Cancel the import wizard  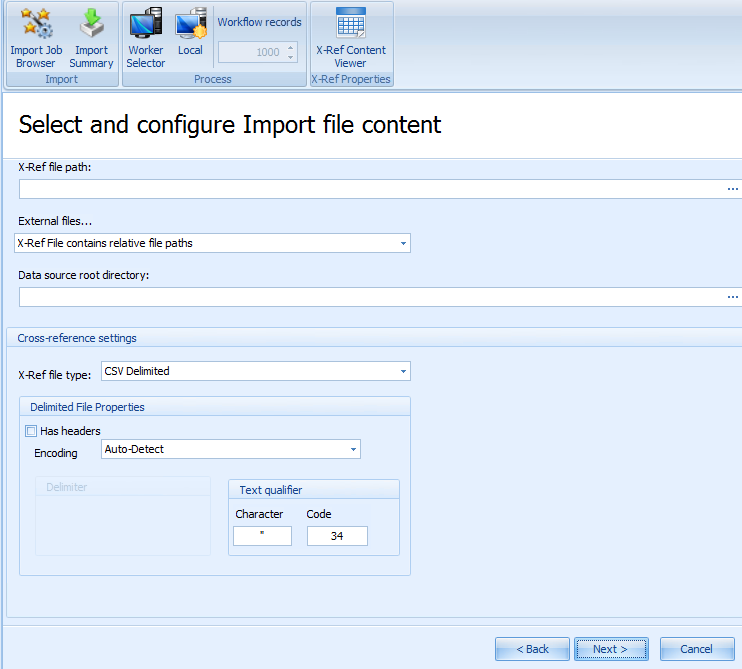[697, 649]
